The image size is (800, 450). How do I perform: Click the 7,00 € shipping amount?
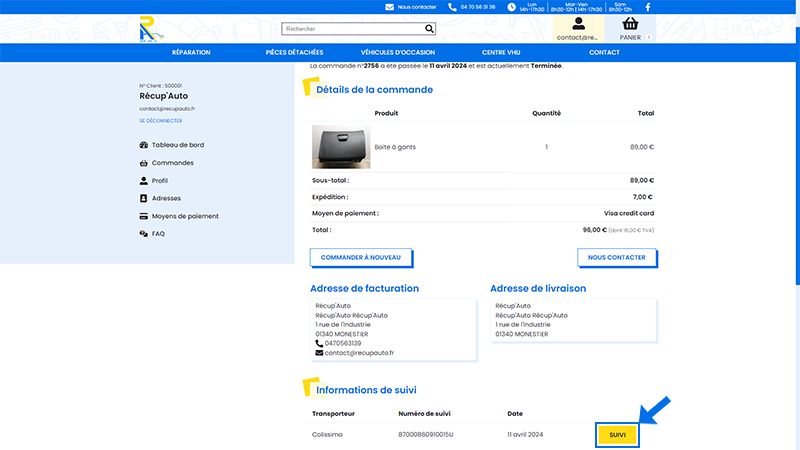coord(643,197)
